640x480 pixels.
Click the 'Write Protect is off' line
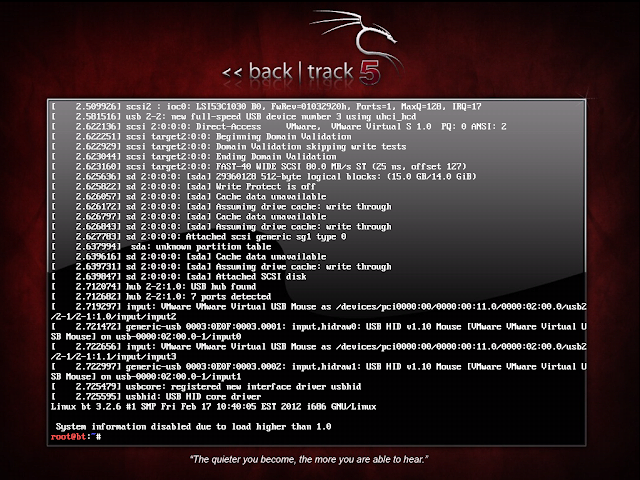click(x=183, y=187)
